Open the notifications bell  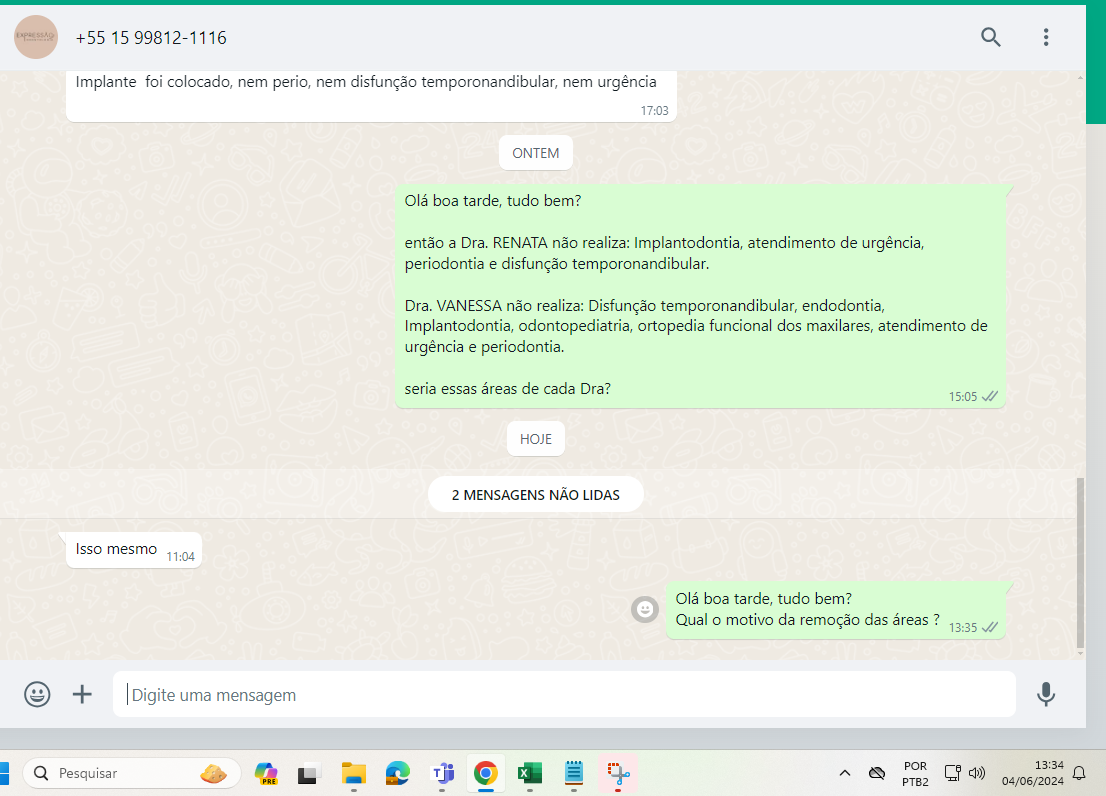click(x=1079, y=773)
